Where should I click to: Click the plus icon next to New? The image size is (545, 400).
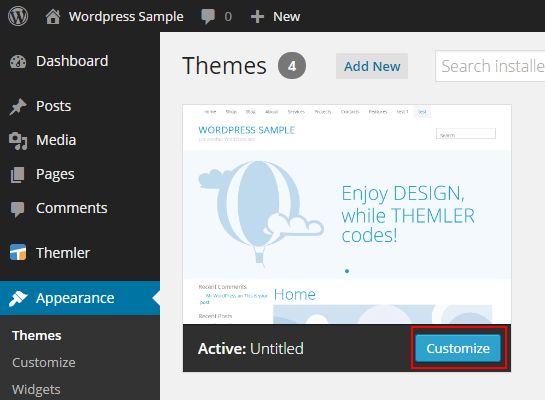pyautogui.click(x=257, y=17)
